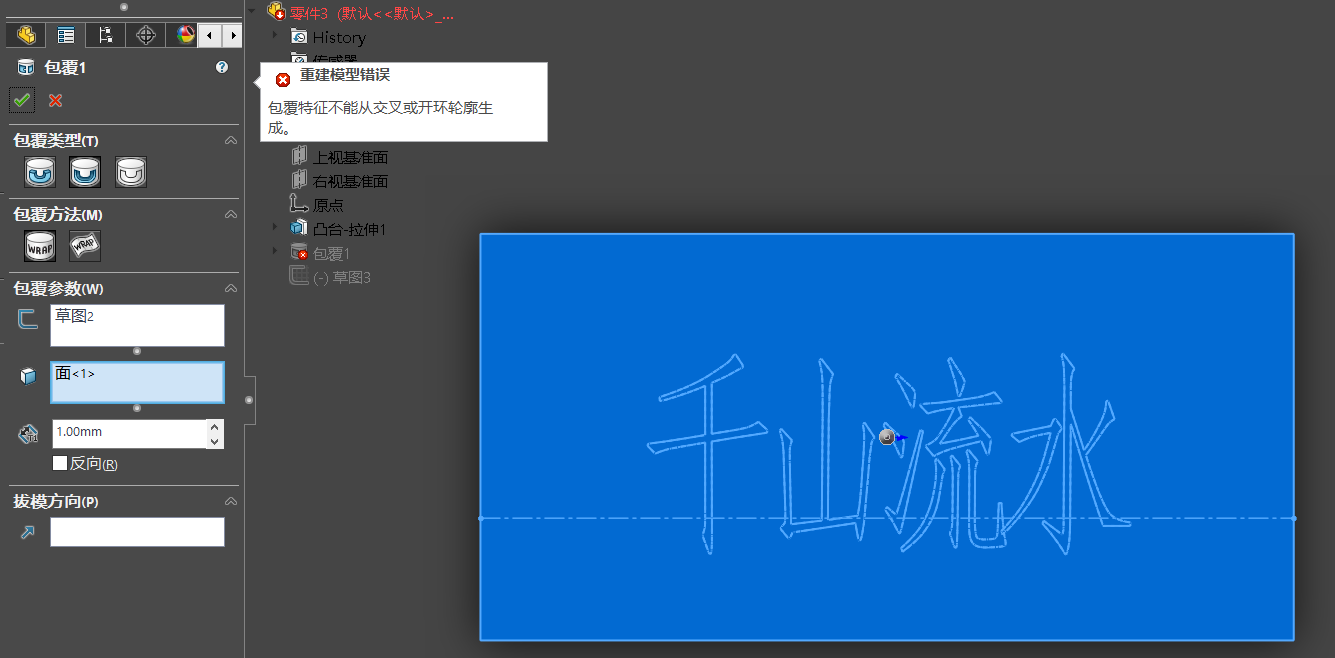Screen dimensions: 1335x658
Task: Collapse the 拔模方向(P) section
Action: click(x=231, y=501)
